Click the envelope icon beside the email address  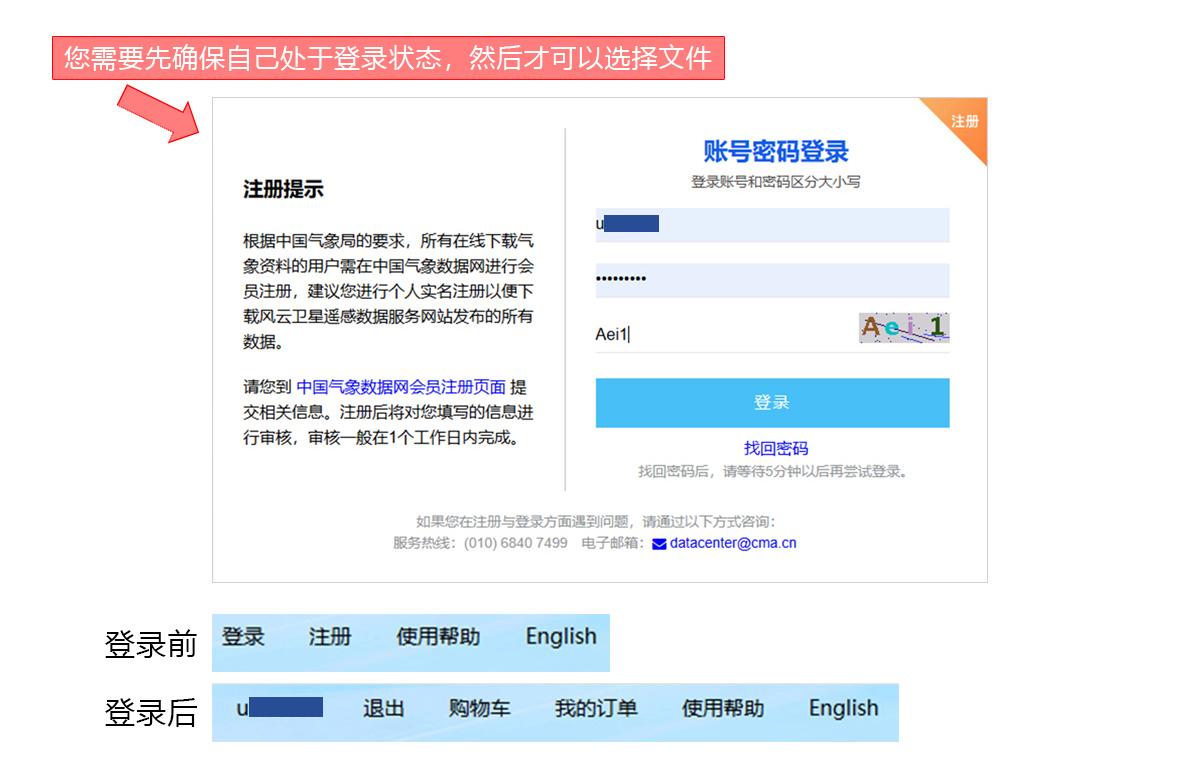pos(659,544)
